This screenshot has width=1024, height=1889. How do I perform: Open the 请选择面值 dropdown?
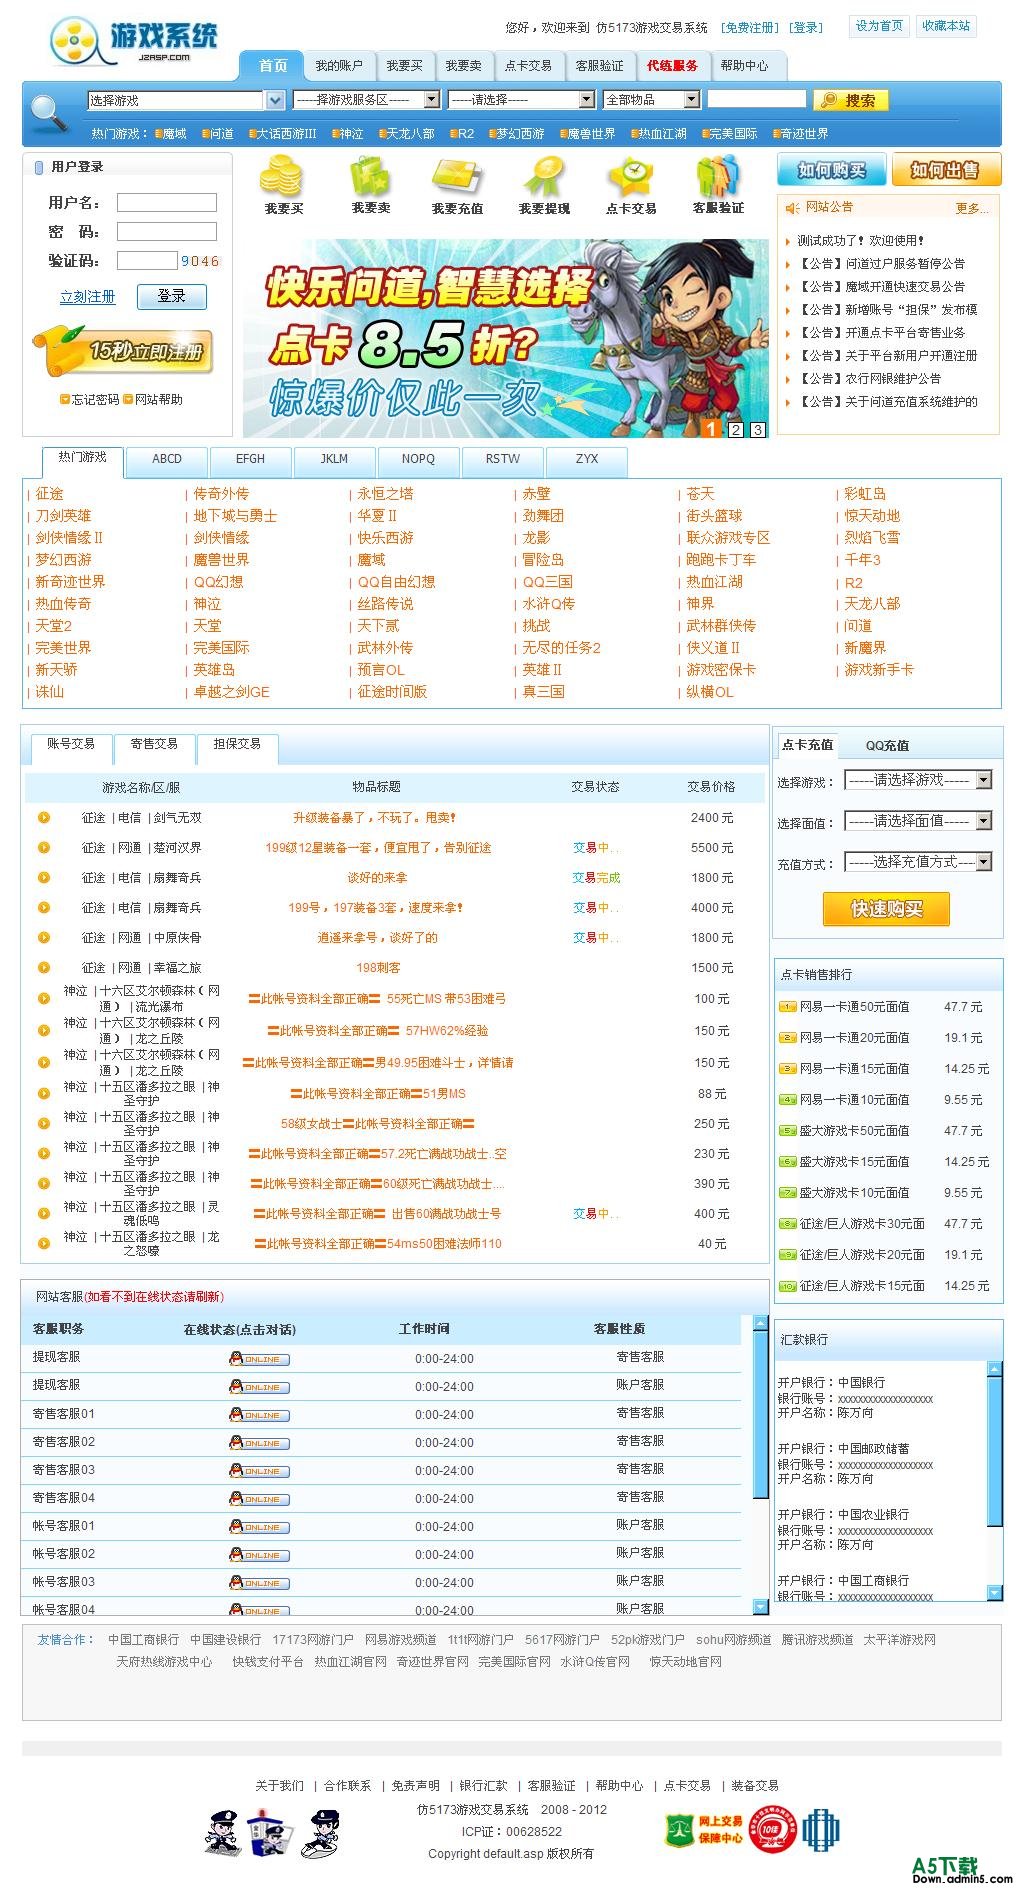[918, 821]
